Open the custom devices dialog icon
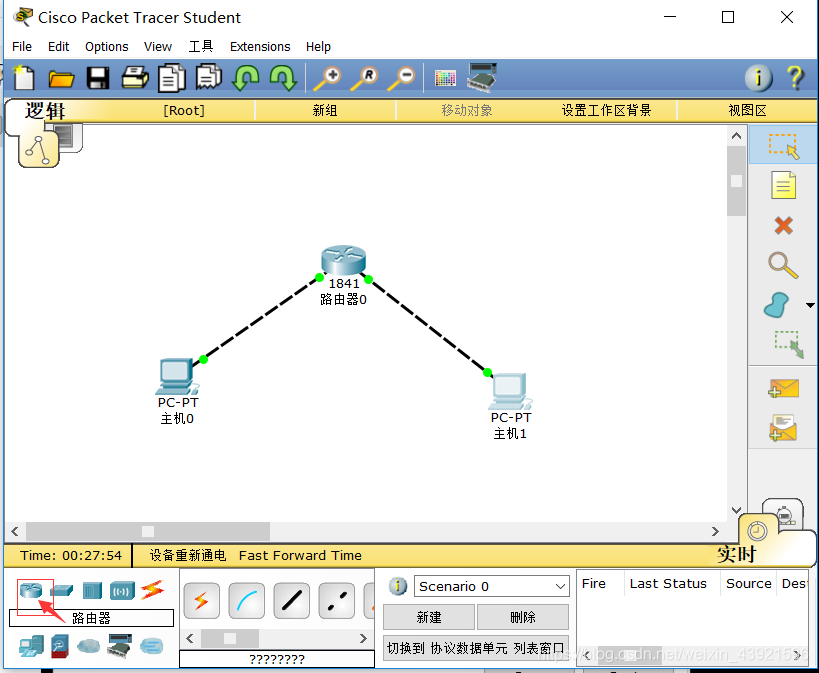Image resolution: width=819 pixels, height=673 pixels. 482,77
